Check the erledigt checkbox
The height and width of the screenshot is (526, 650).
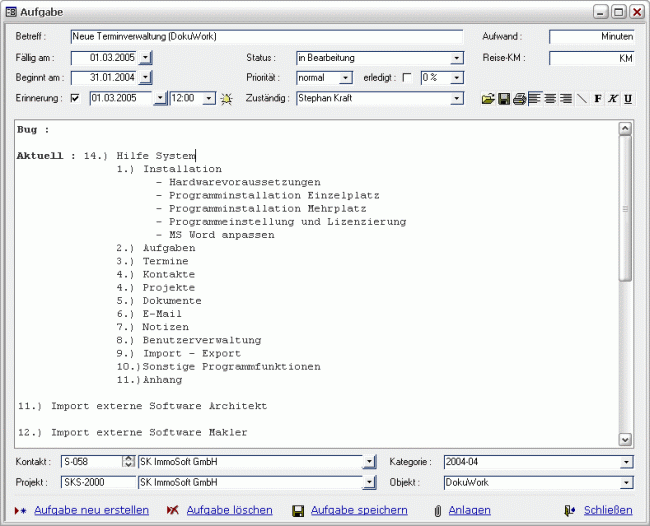(406, 78)
